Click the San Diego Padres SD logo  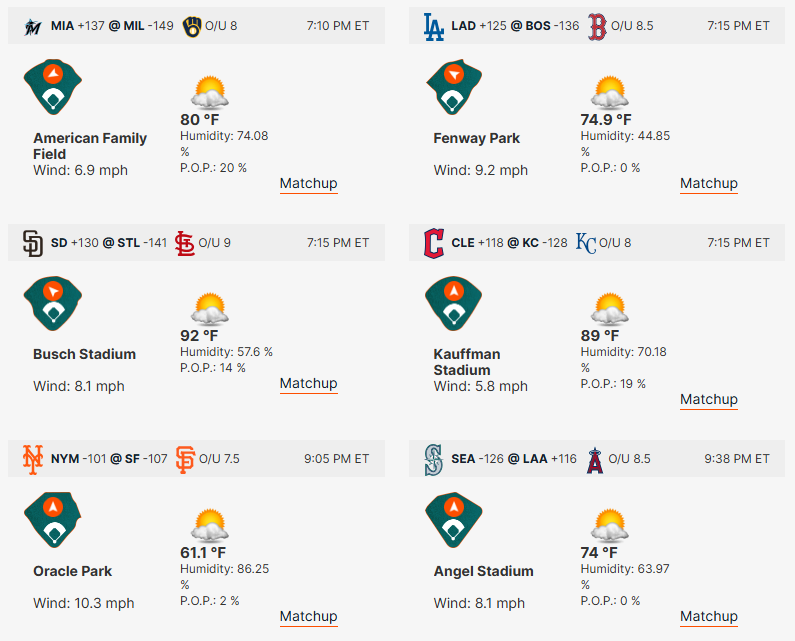click(33, 243)
